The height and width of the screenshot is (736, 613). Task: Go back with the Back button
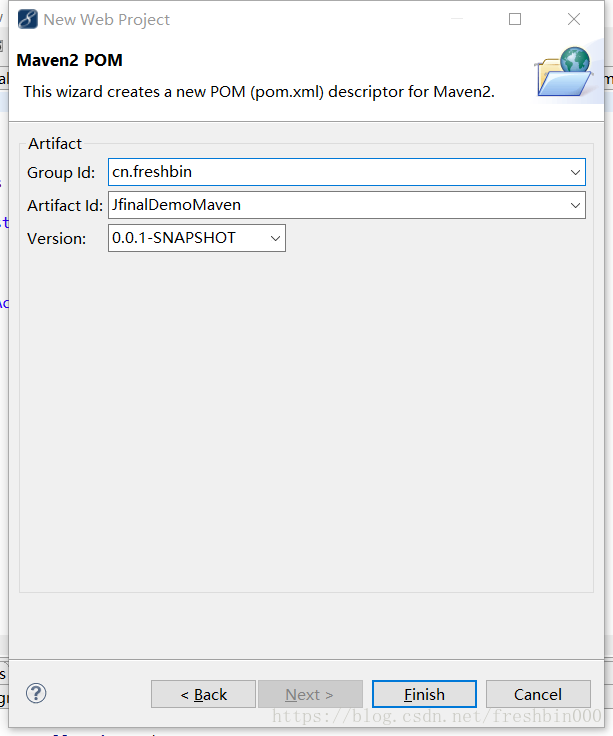[203, 694]
